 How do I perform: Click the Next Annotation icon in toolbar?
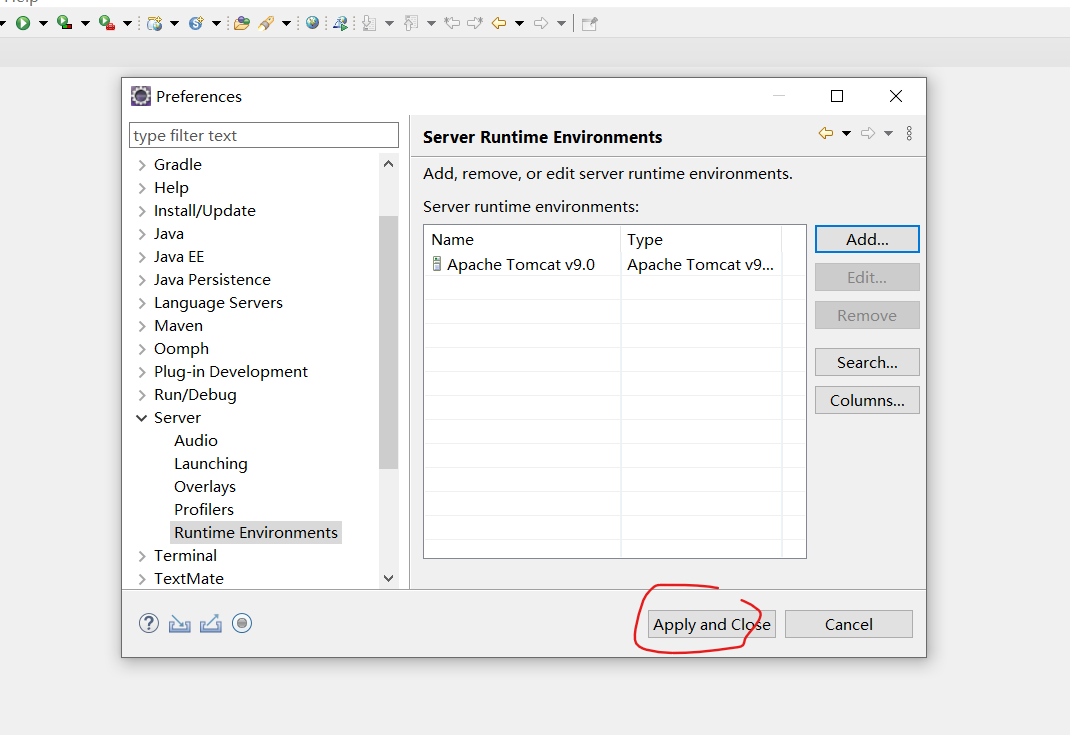click(x=369, y=23)
